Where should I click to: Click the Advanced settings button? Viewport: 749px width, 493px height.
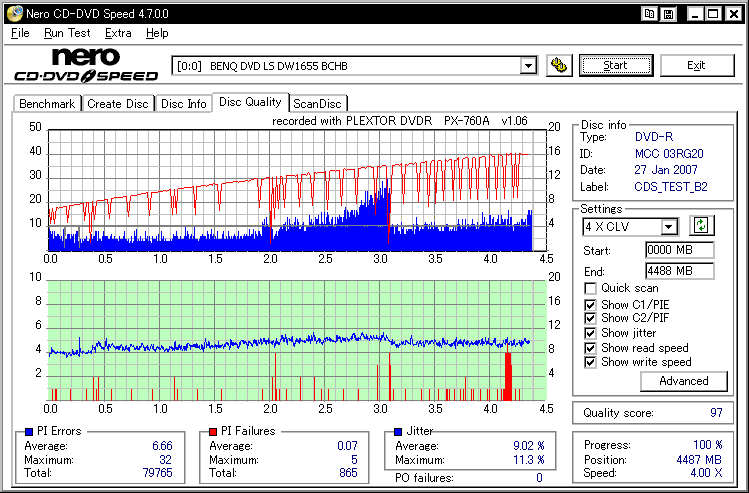(684, 381)
